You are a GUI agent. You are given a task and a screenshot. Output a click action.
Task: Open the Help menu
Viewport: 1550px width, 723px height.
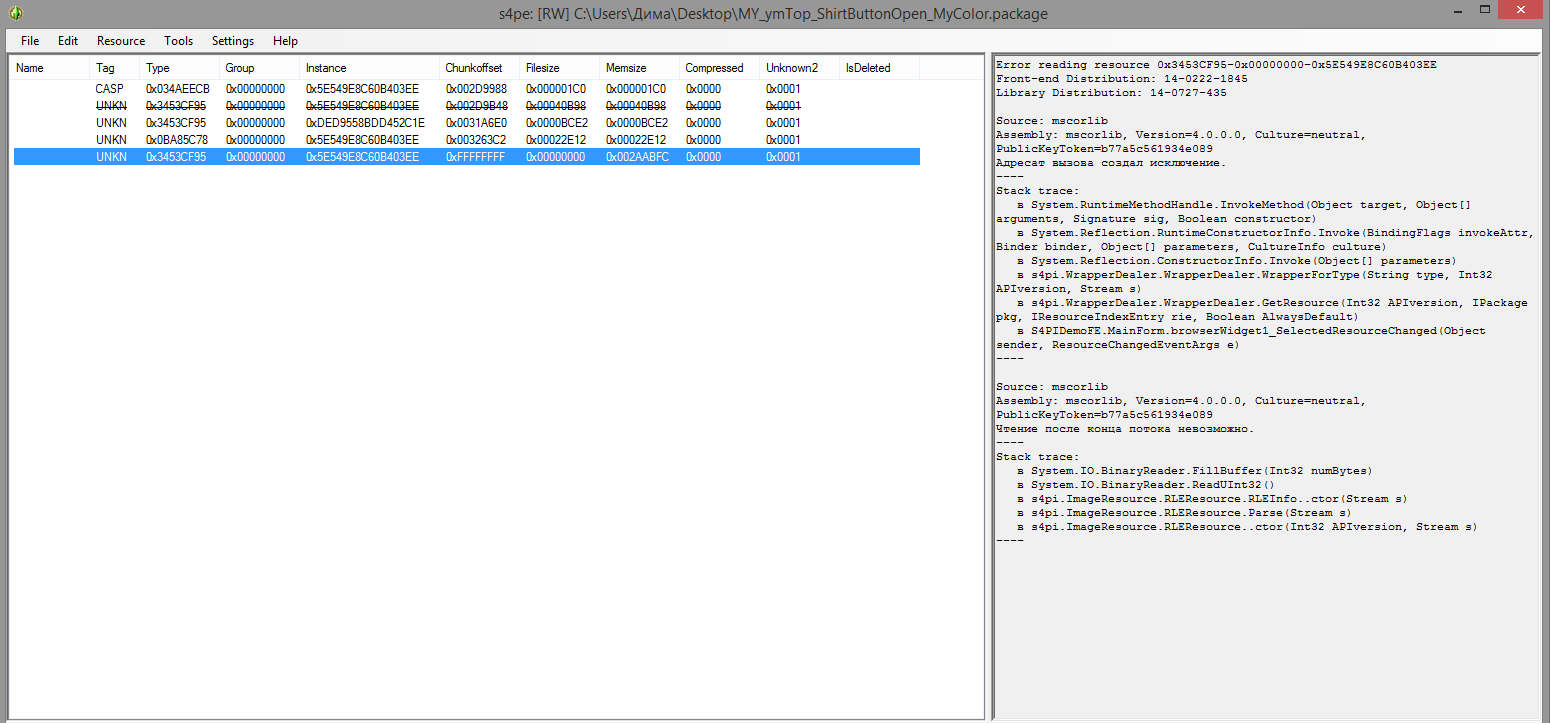[x=285, y=41]
